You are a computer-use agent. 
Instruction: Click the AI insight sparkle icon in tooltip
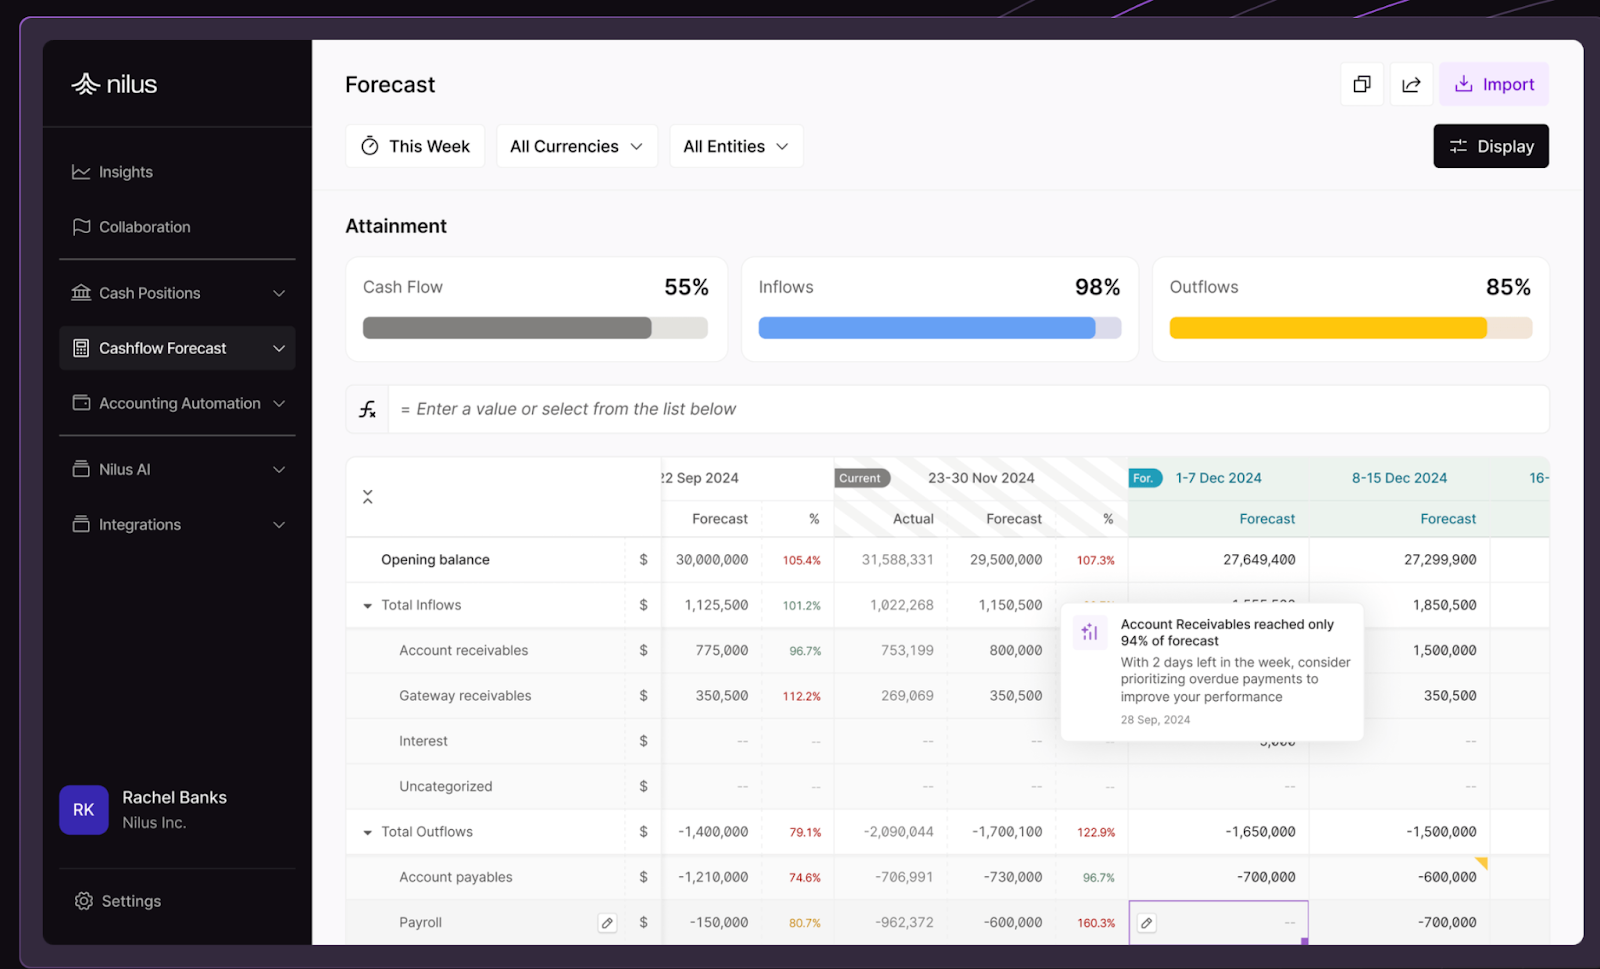(x=1090, y=632)
